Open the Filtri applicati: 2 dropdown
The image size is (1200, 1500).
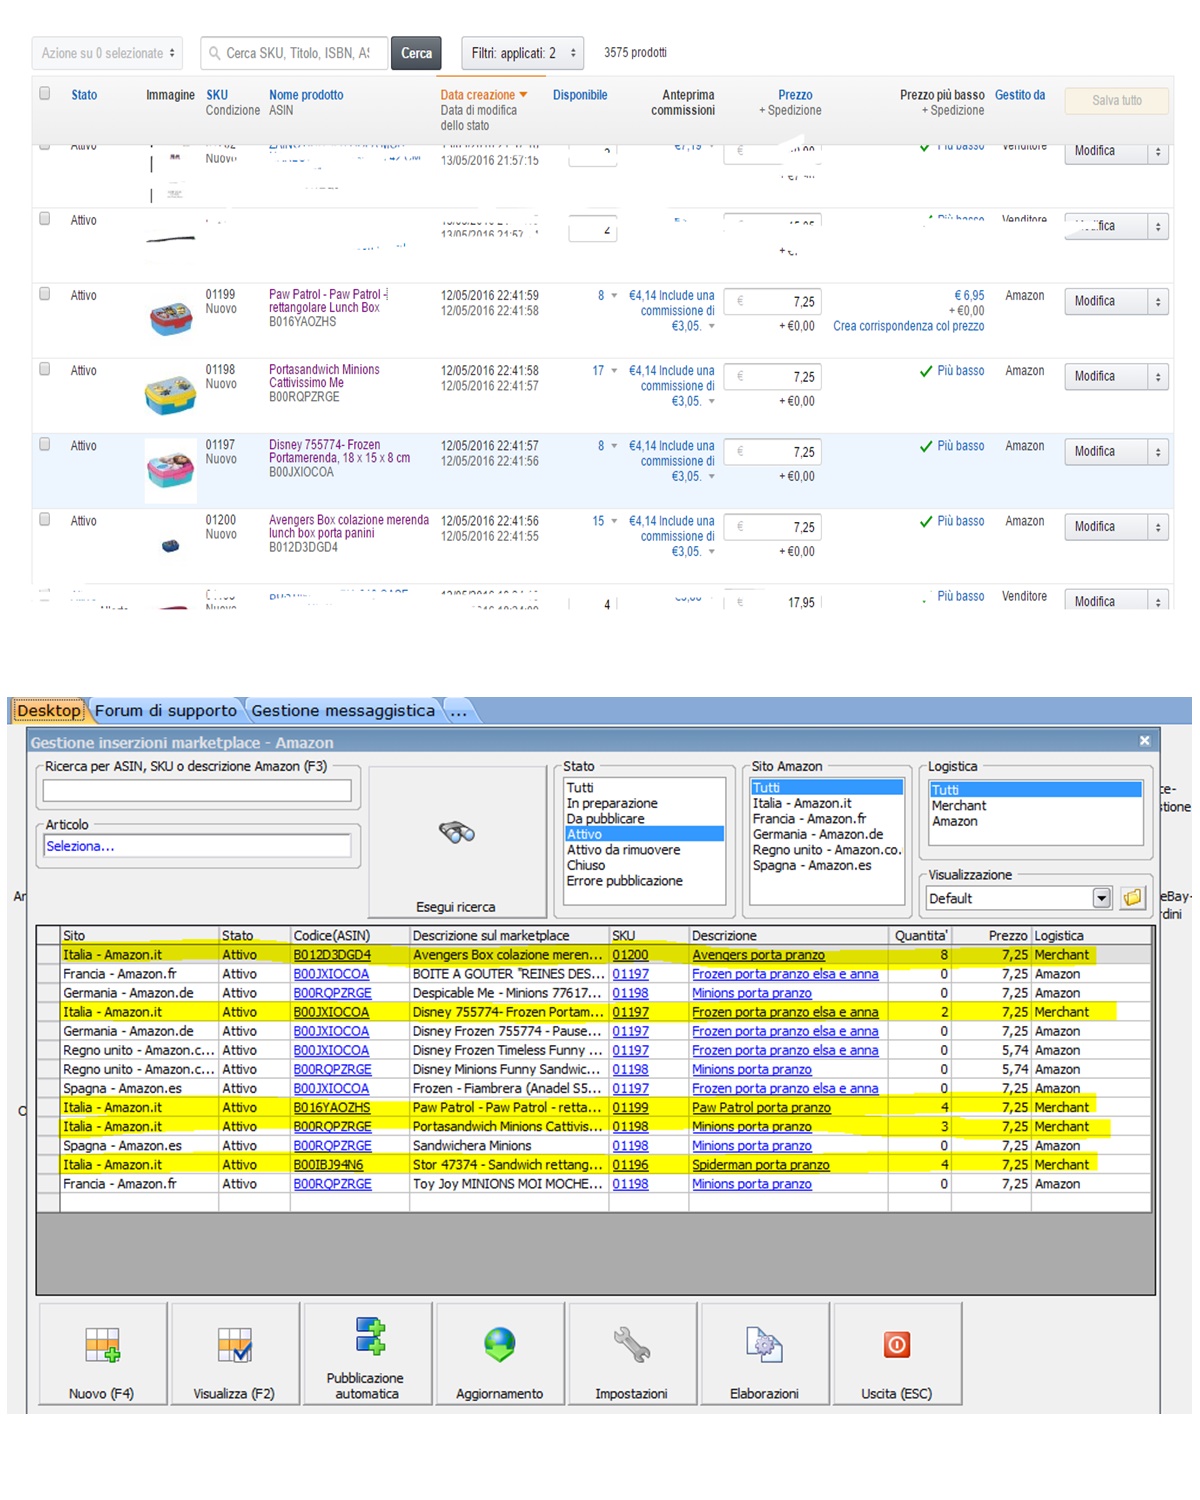tap(522, 53)
